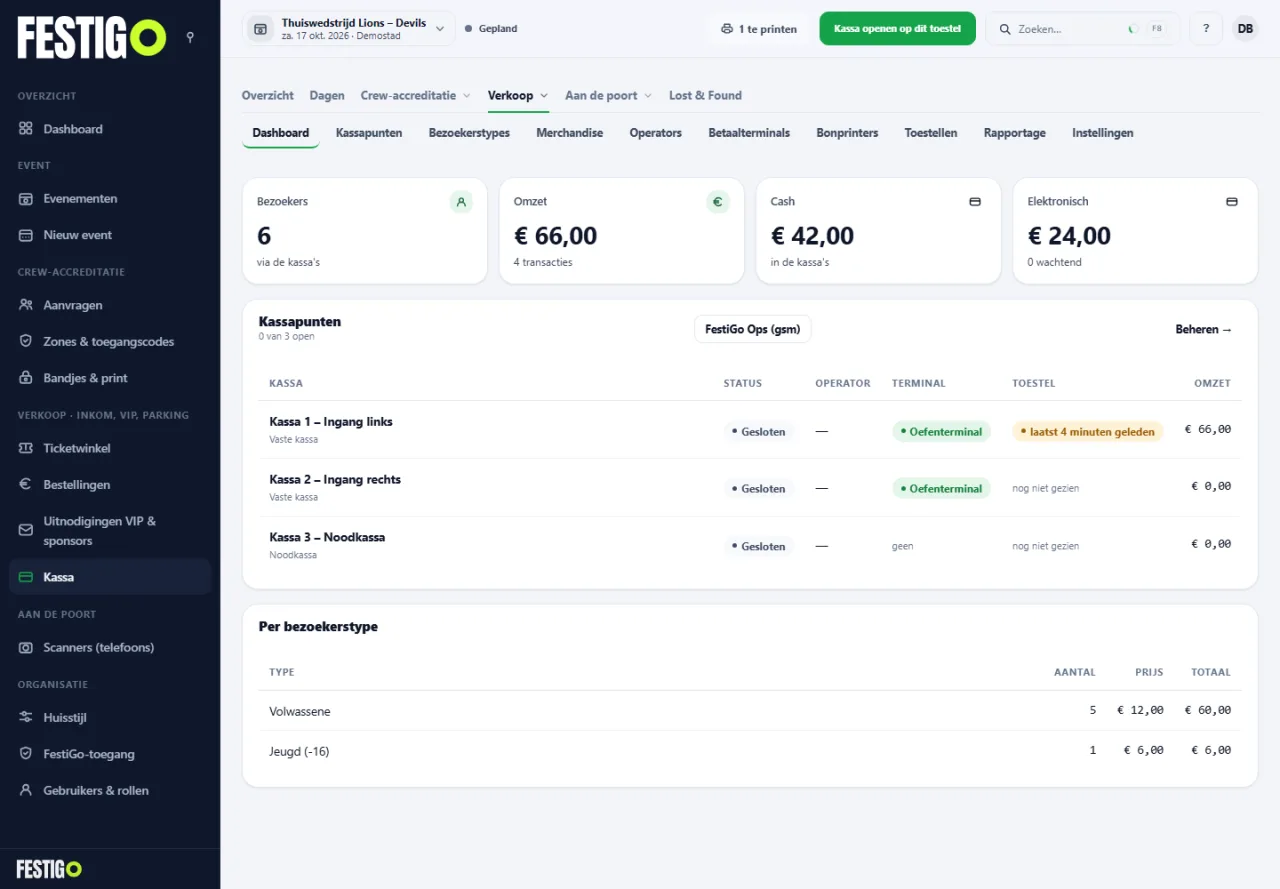This screenshot has height=889, width=1280.
Task: Click the FestiGo Ops (gsm) button
Action: point(753,329)
